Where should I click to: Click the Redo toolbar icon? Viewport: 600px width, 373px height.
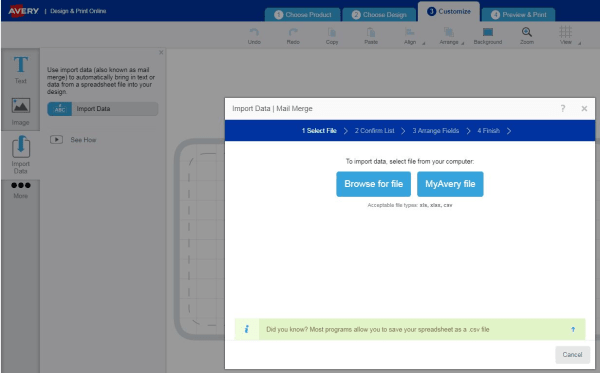click(293, 36)
